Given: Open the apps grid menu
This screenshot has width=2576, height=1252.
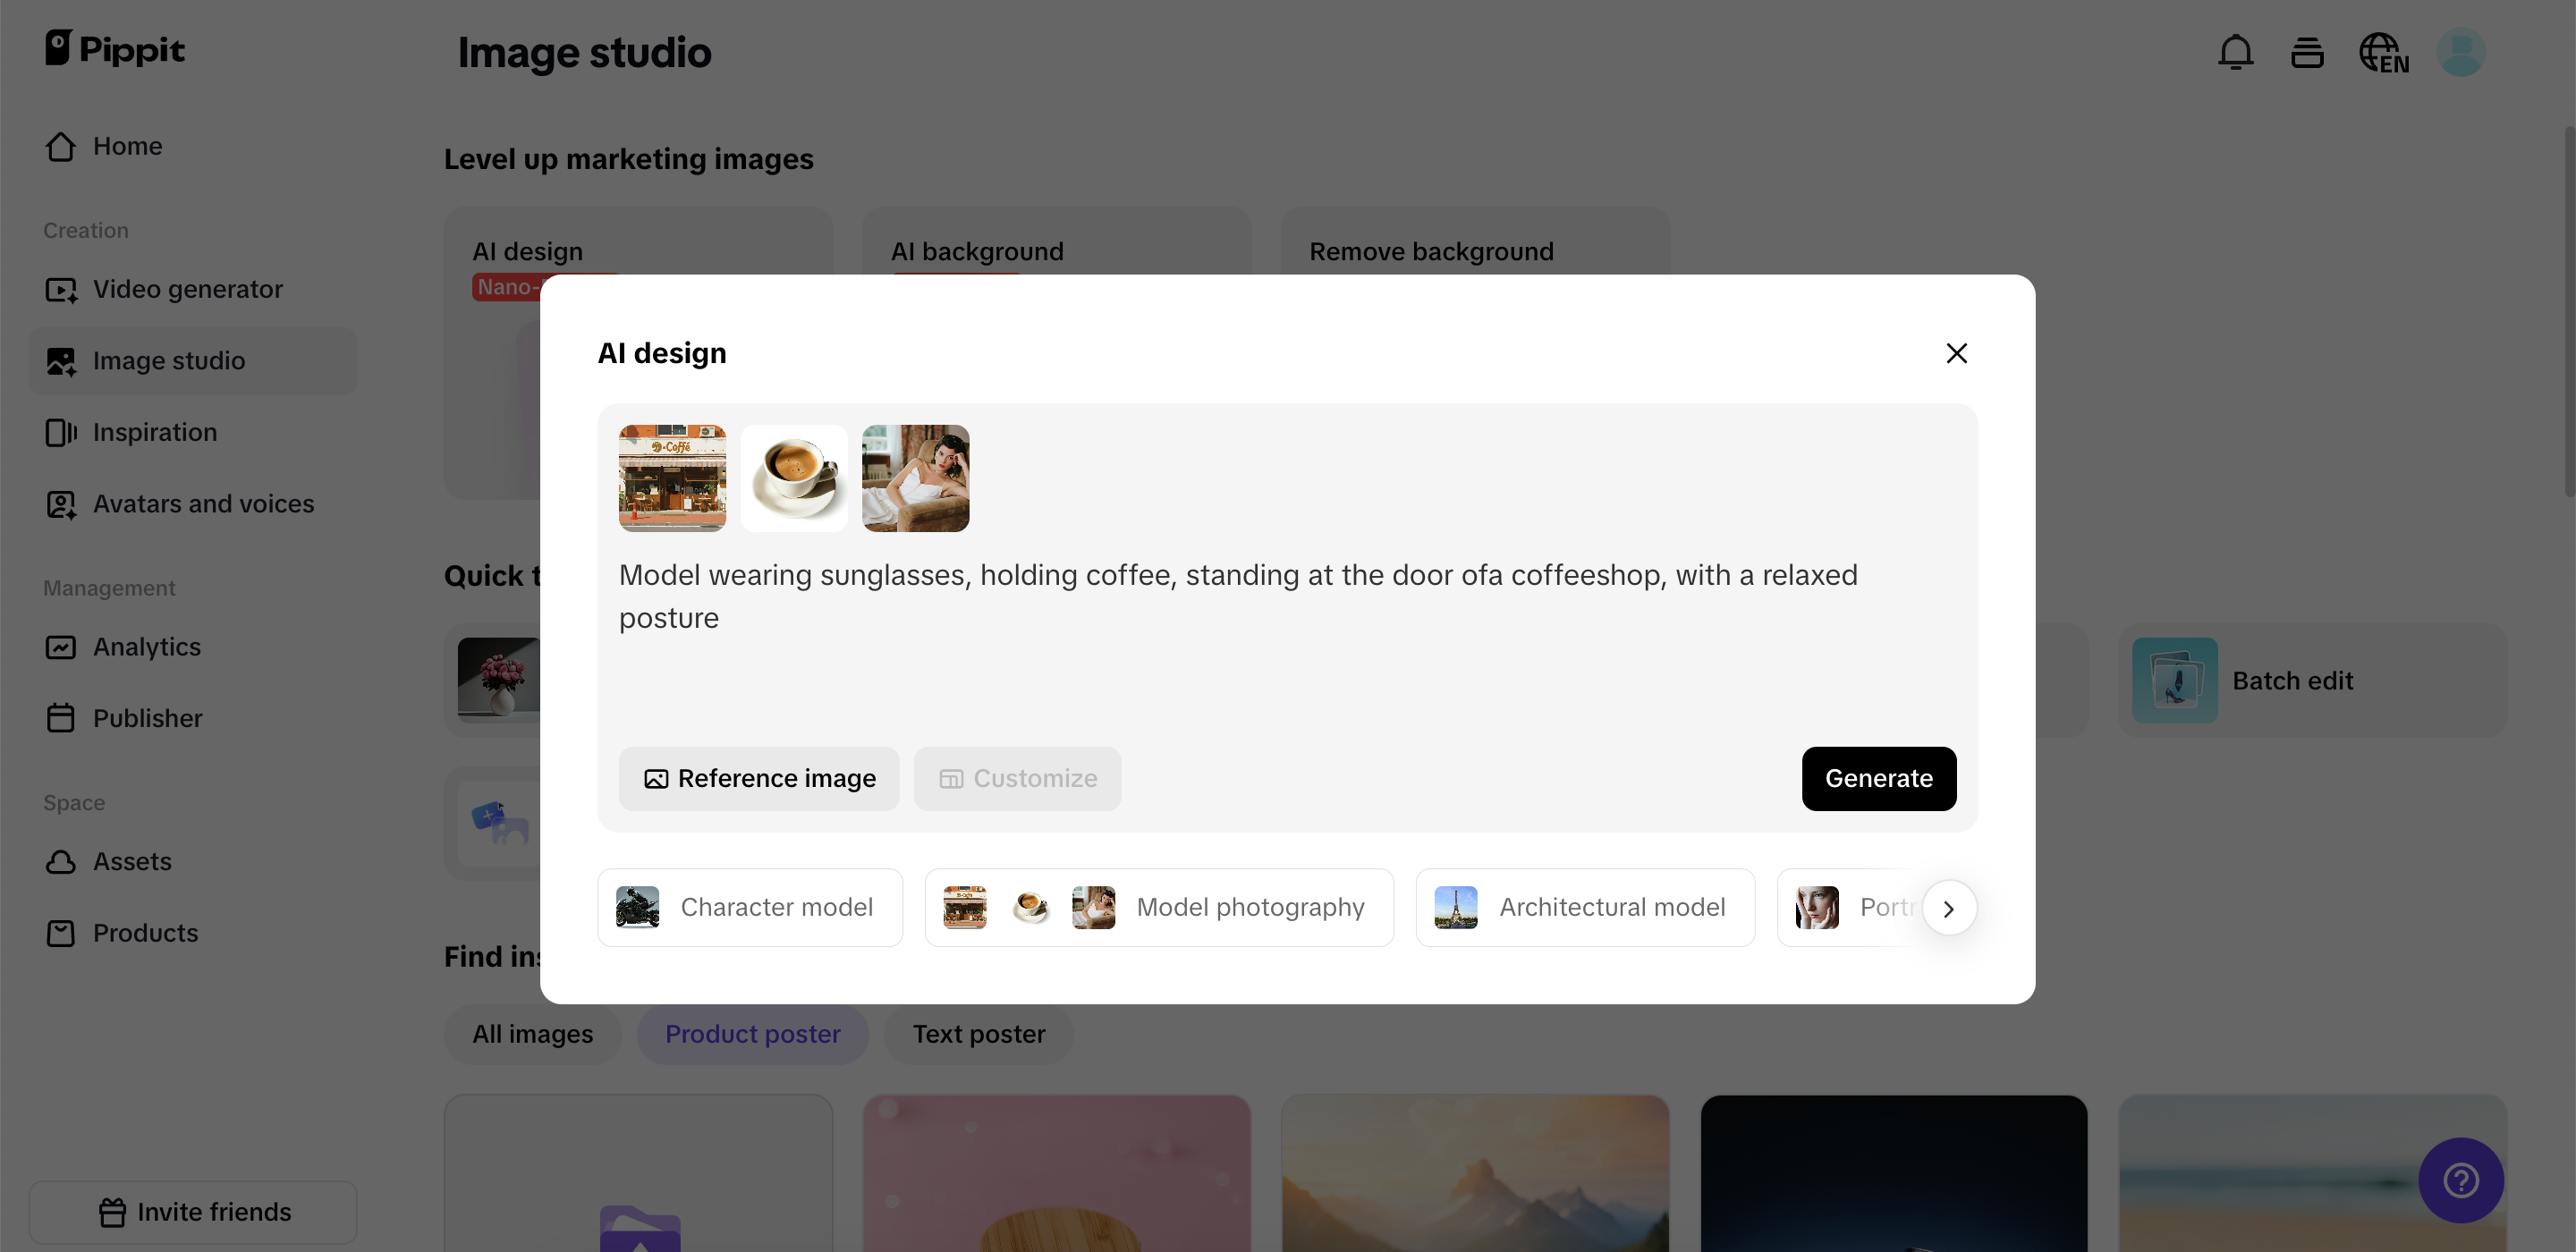Looking at the screenshot, I should coord(2308,52).
